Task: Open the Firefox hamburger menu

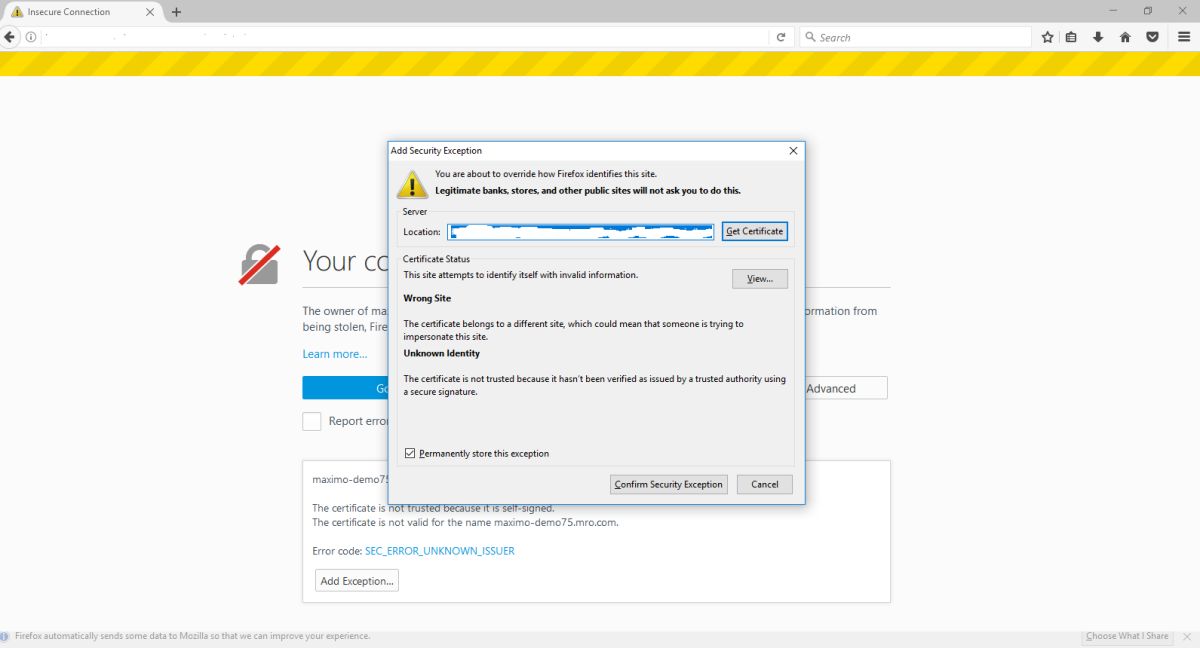Action: click(1184, 37)
